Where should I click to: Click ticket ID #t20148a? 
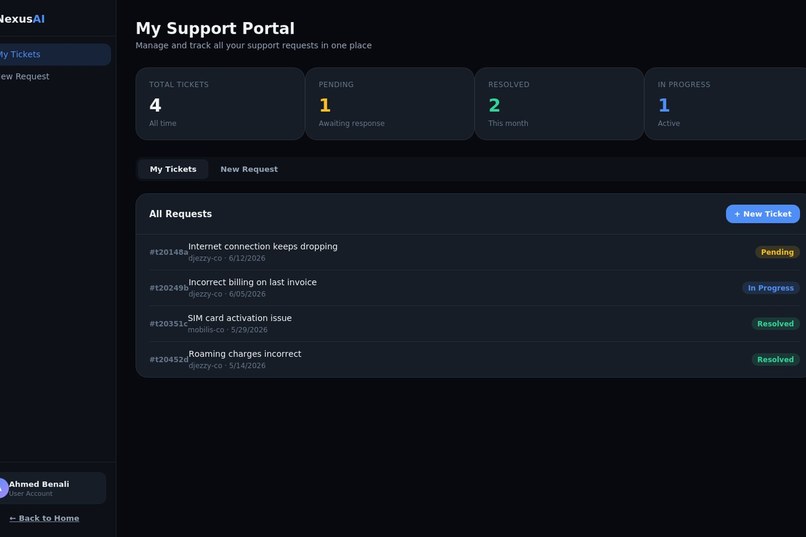coord(169,252)
